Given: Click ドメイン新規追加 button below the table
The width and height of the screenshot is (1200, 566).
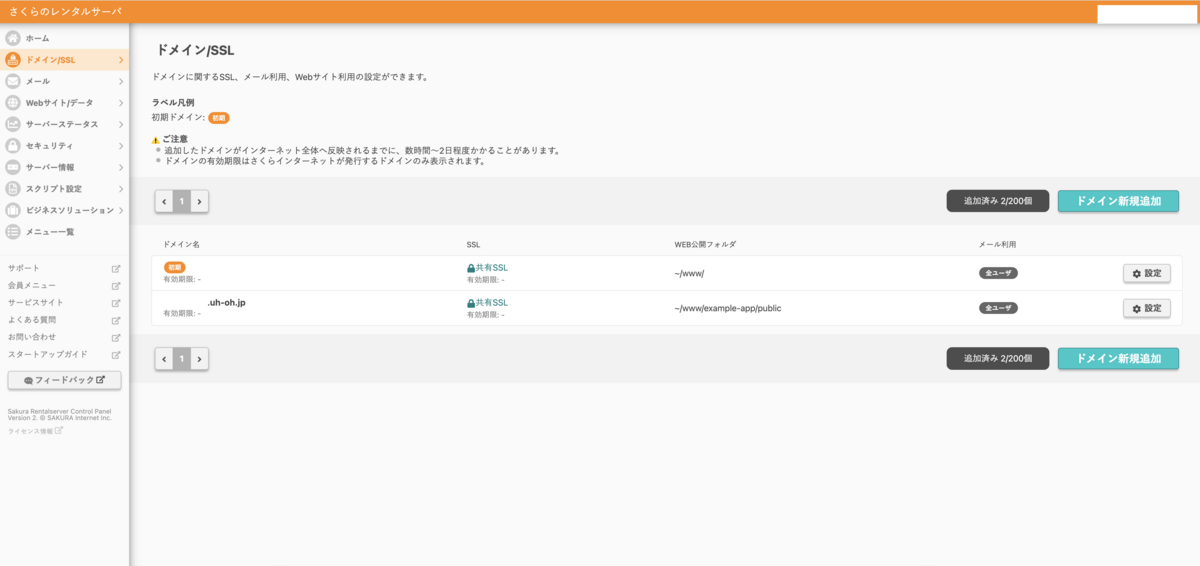Looking at the screenshot, I should tap(1118, 358).
